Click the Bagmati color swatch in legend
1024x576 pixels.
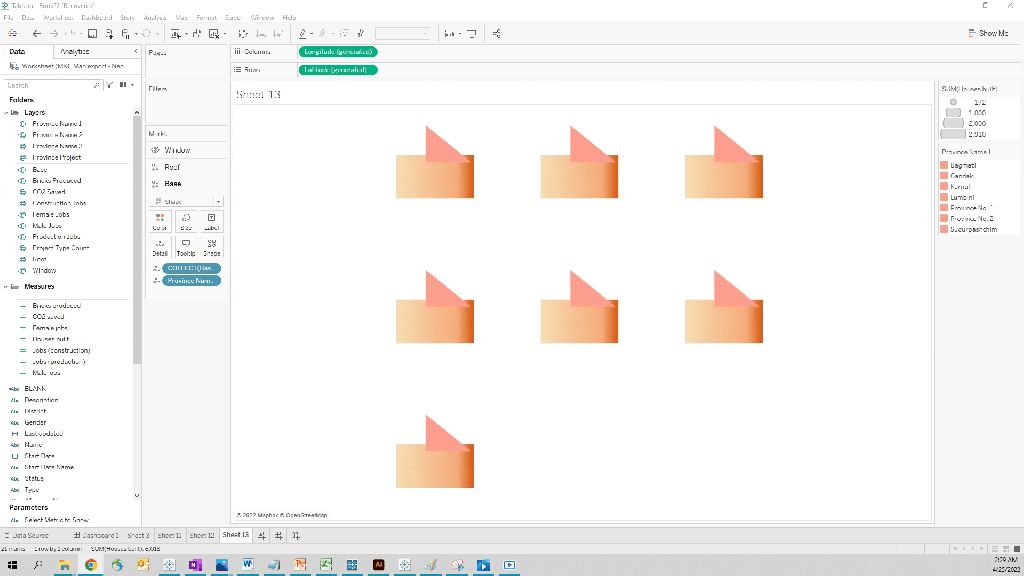(943, 165)
